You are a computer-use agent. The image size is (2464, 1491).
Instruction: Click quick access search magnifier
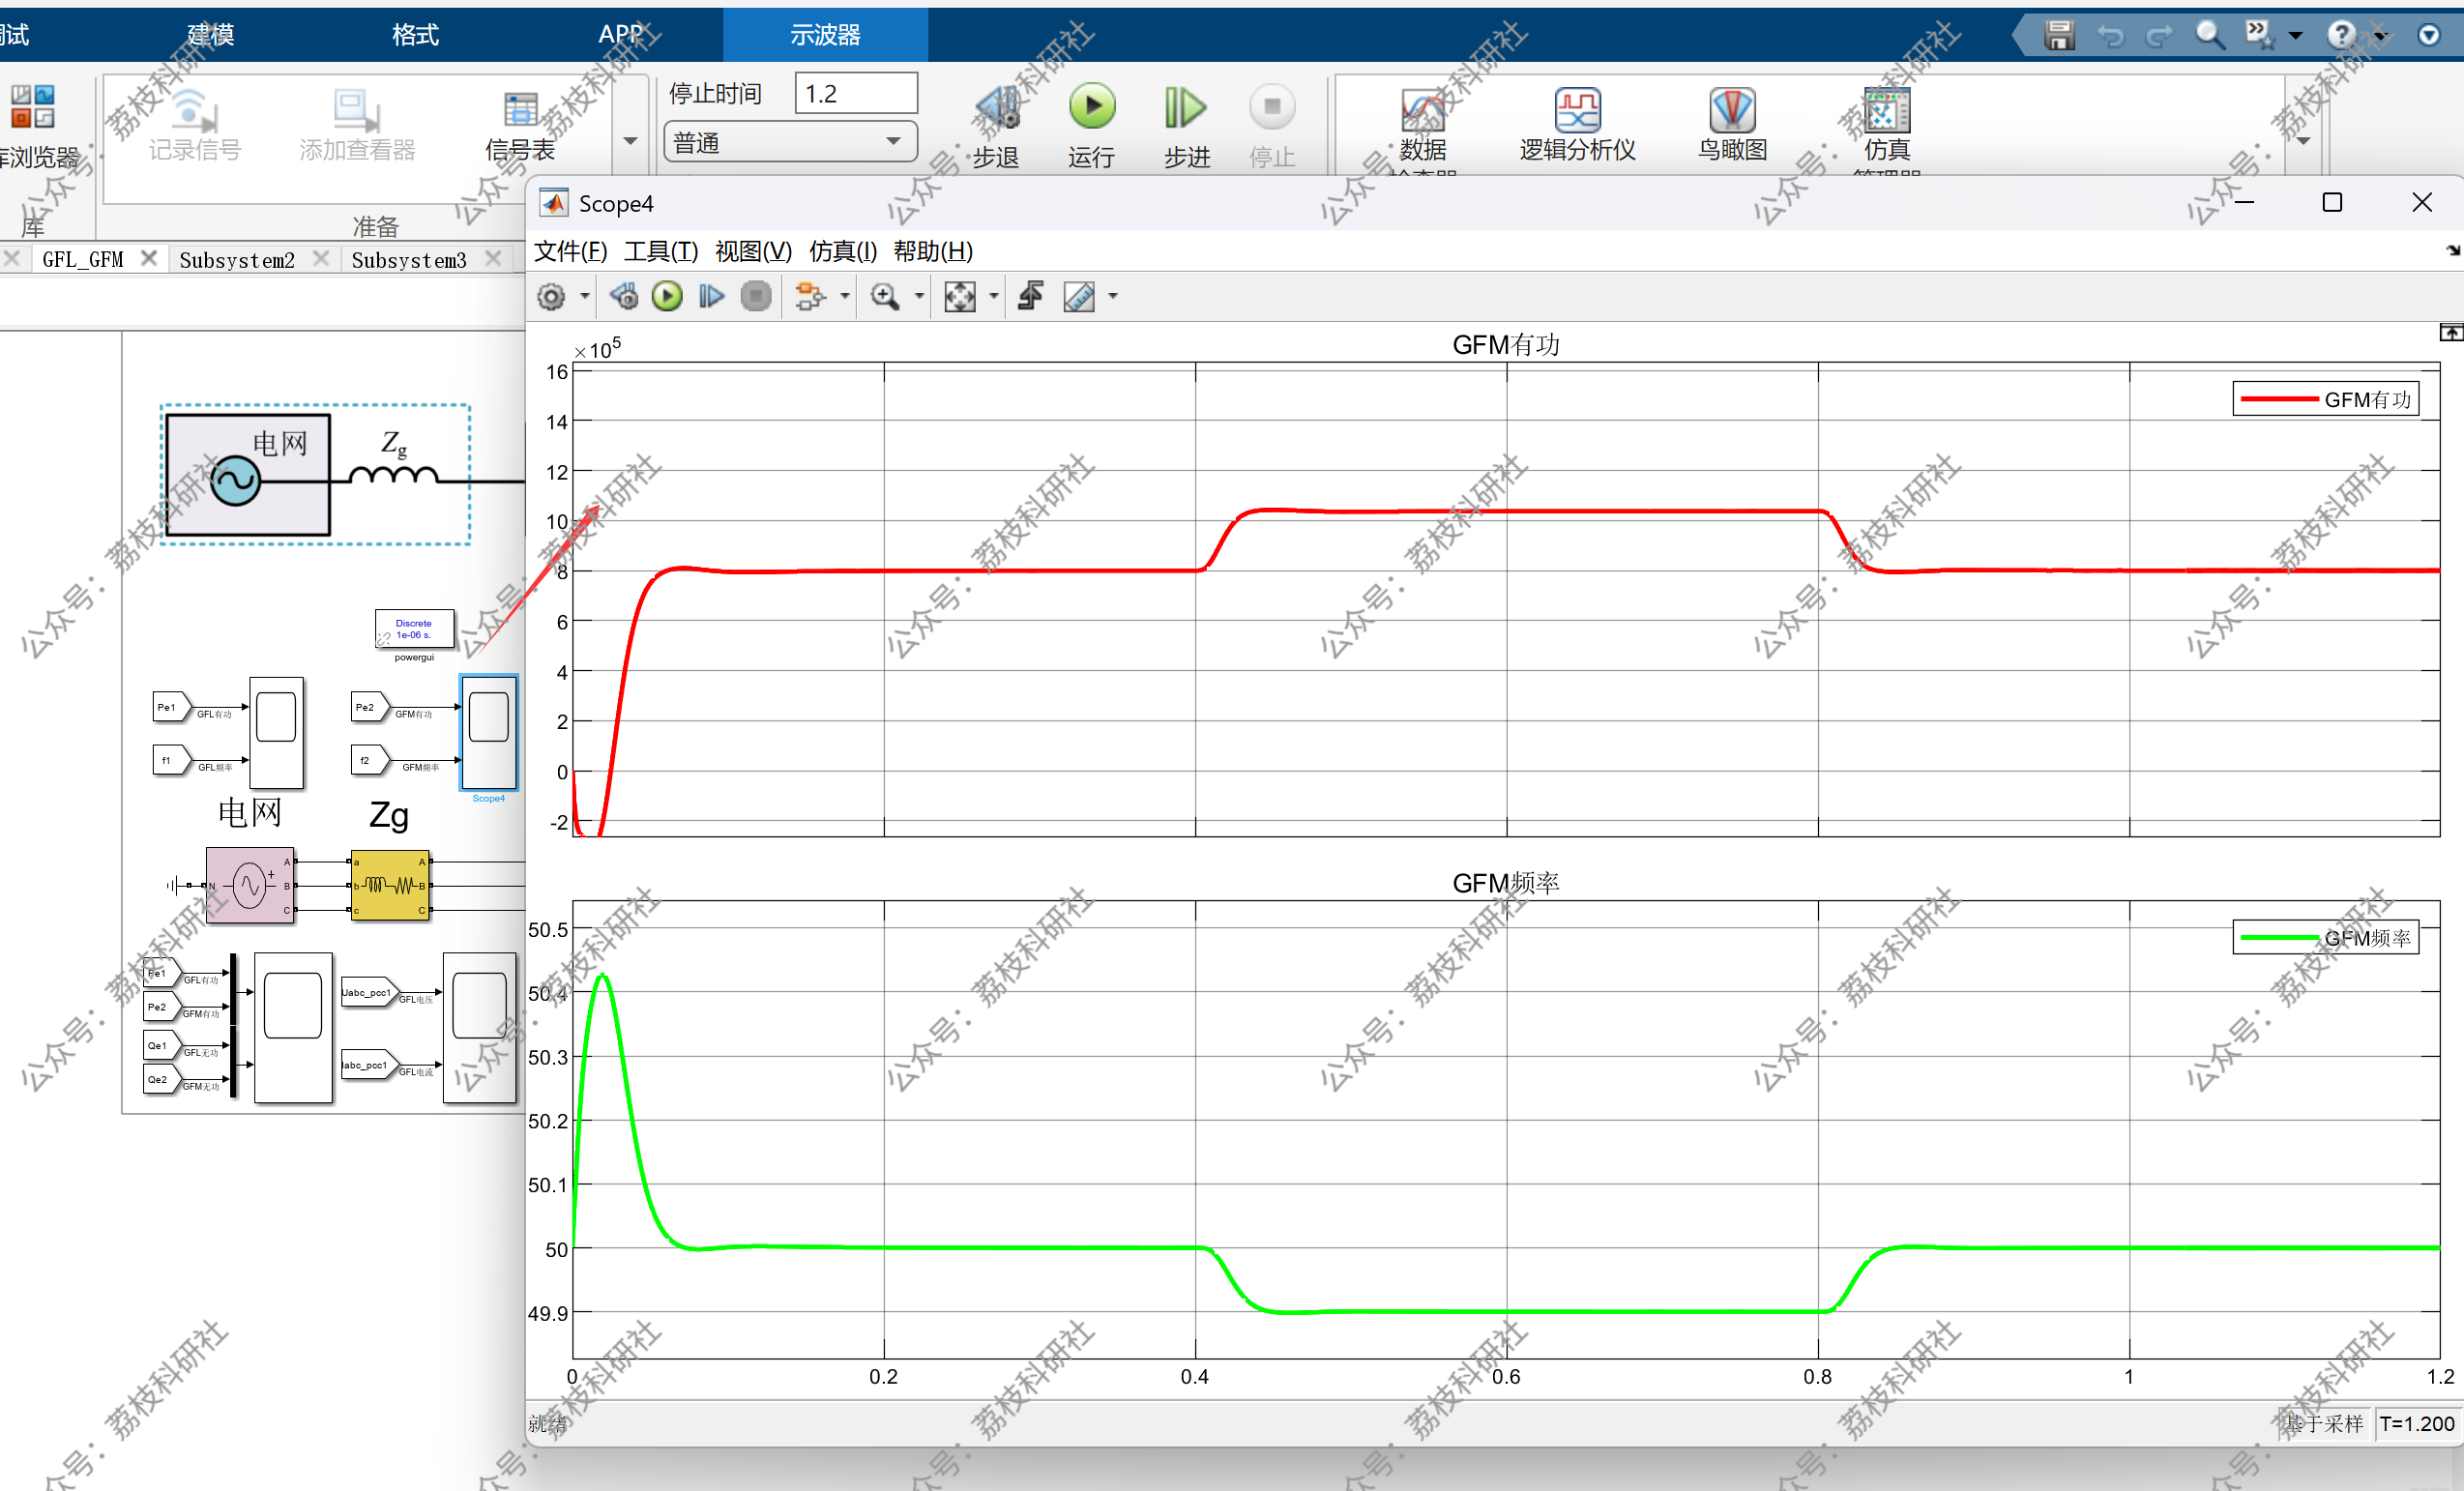tap(2209, 35)
